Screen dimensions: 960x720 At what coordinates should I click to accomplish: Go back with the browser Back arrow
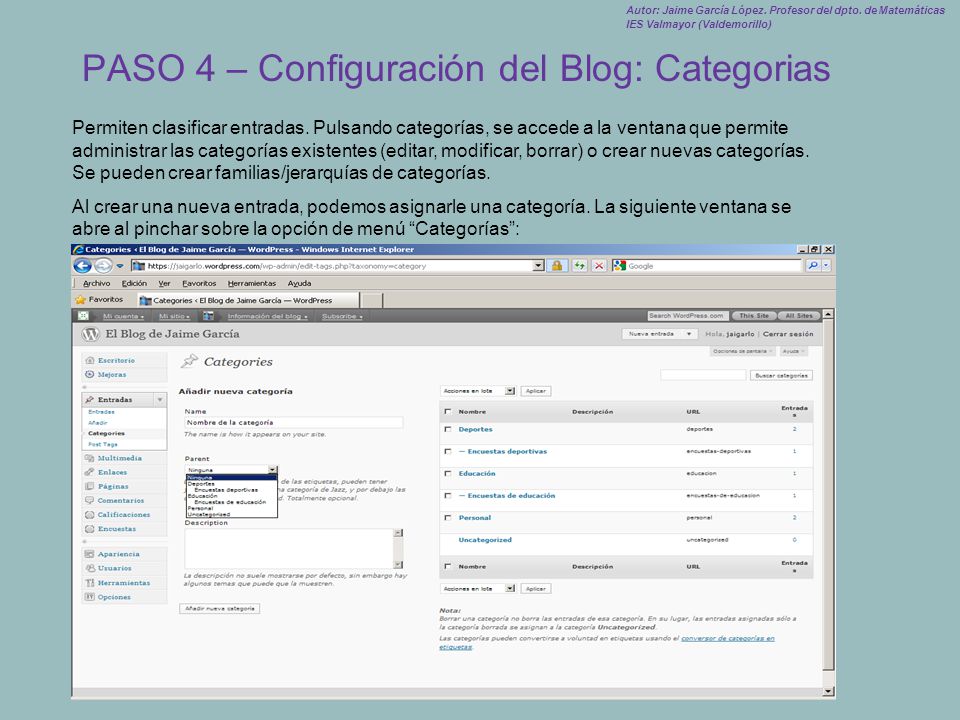pyautogui.click(x=83, y=266)
